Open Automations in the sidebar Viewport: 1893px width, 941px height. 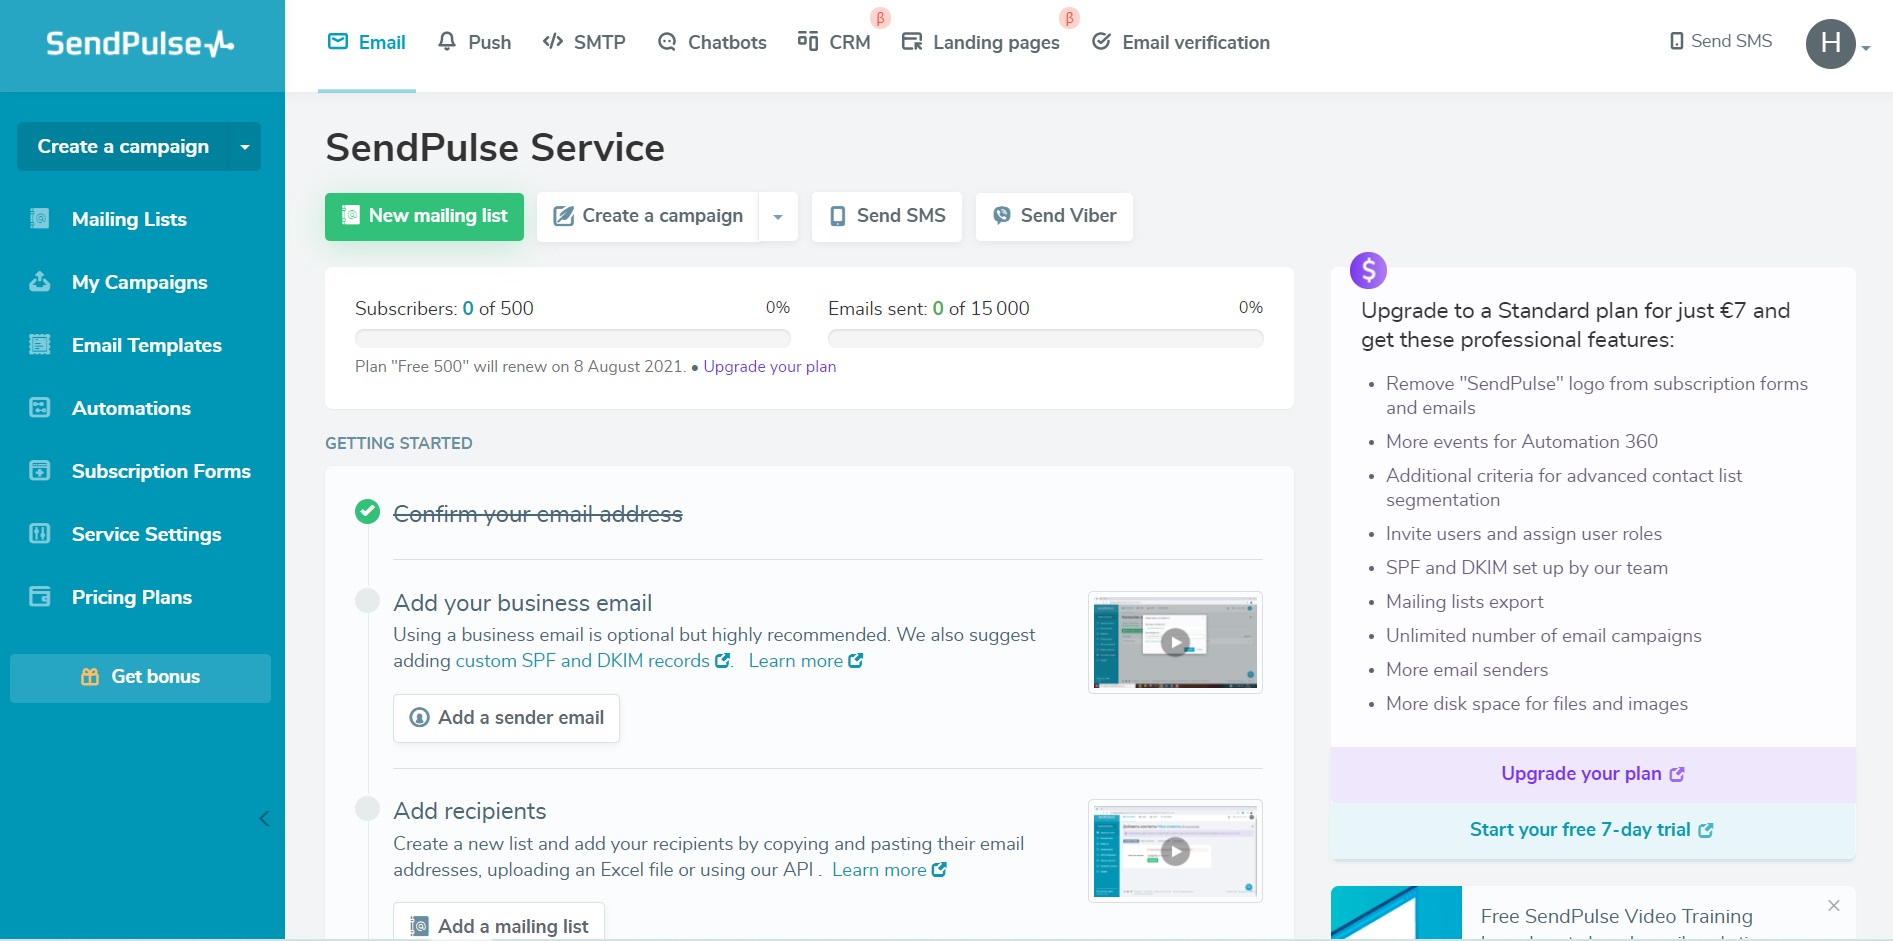pyautogui.click(x=131, y=408)
